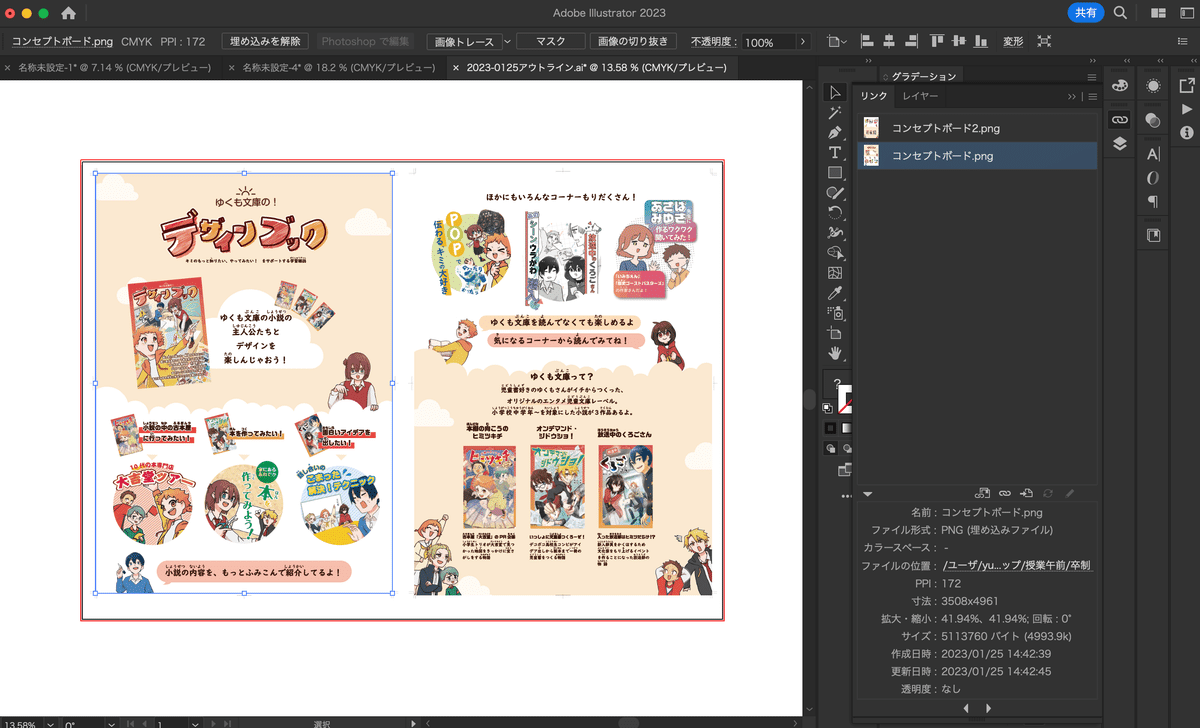1200x728 pixels.
Task: Open Align To dropdown in control bar
Action: pos(835,42)
